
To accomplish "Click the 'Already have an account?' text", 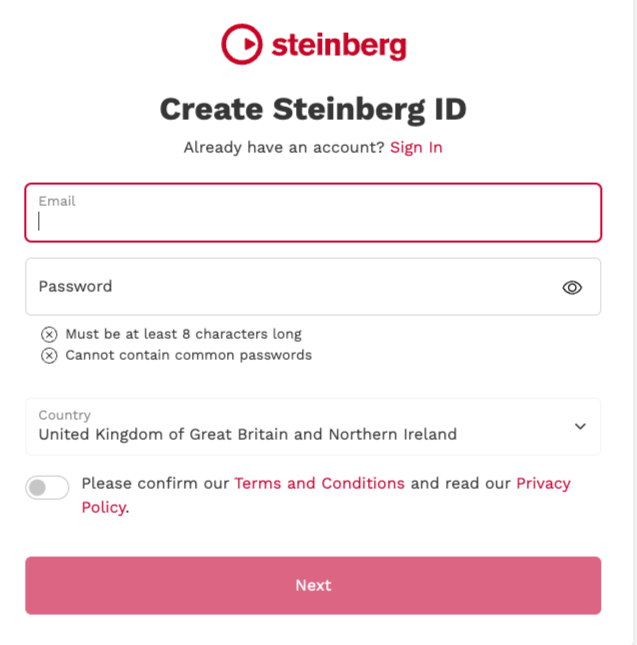I will pos(284,147).
